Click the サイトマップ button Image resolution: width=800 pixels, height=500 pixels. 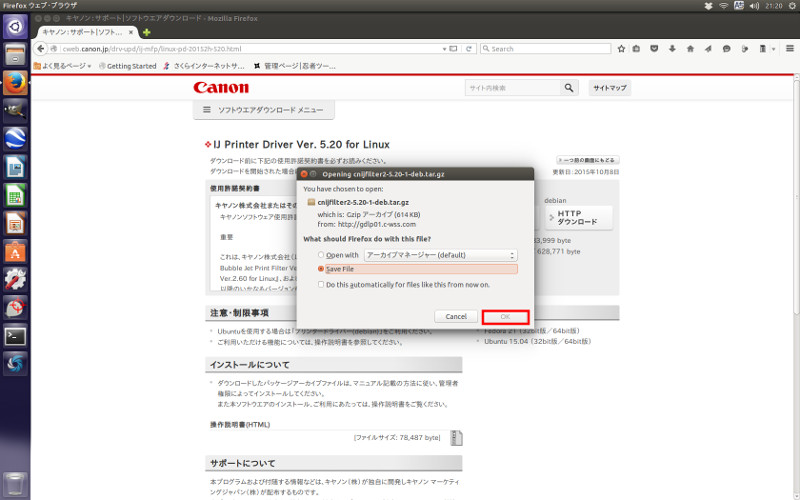[x=610, y=88]
